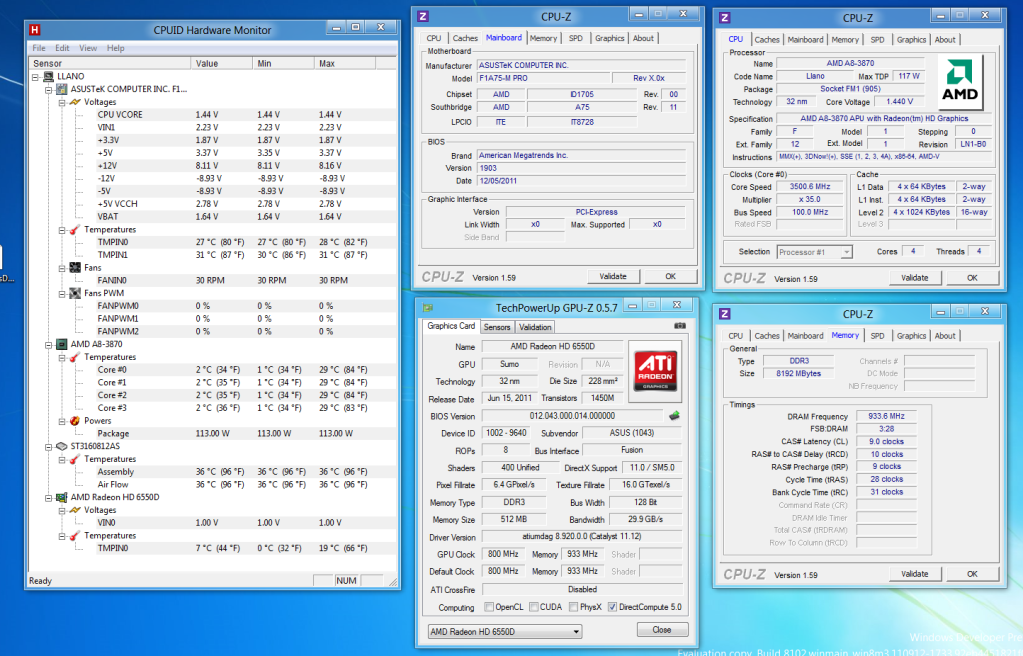The height and width of the screenshot is (656, 1023).
Task: Click the NUM status bar indicator
Action: point(346,581)
